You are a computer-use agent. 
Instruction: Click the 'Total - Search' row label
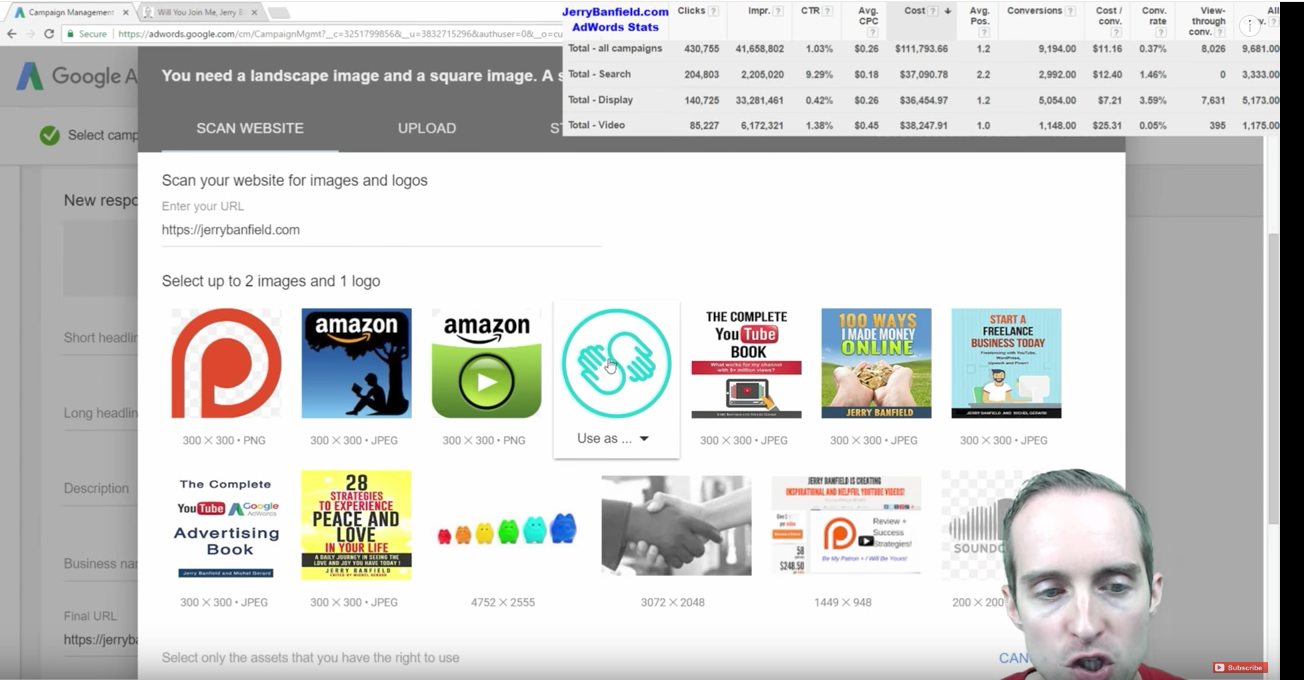point(599,74)
